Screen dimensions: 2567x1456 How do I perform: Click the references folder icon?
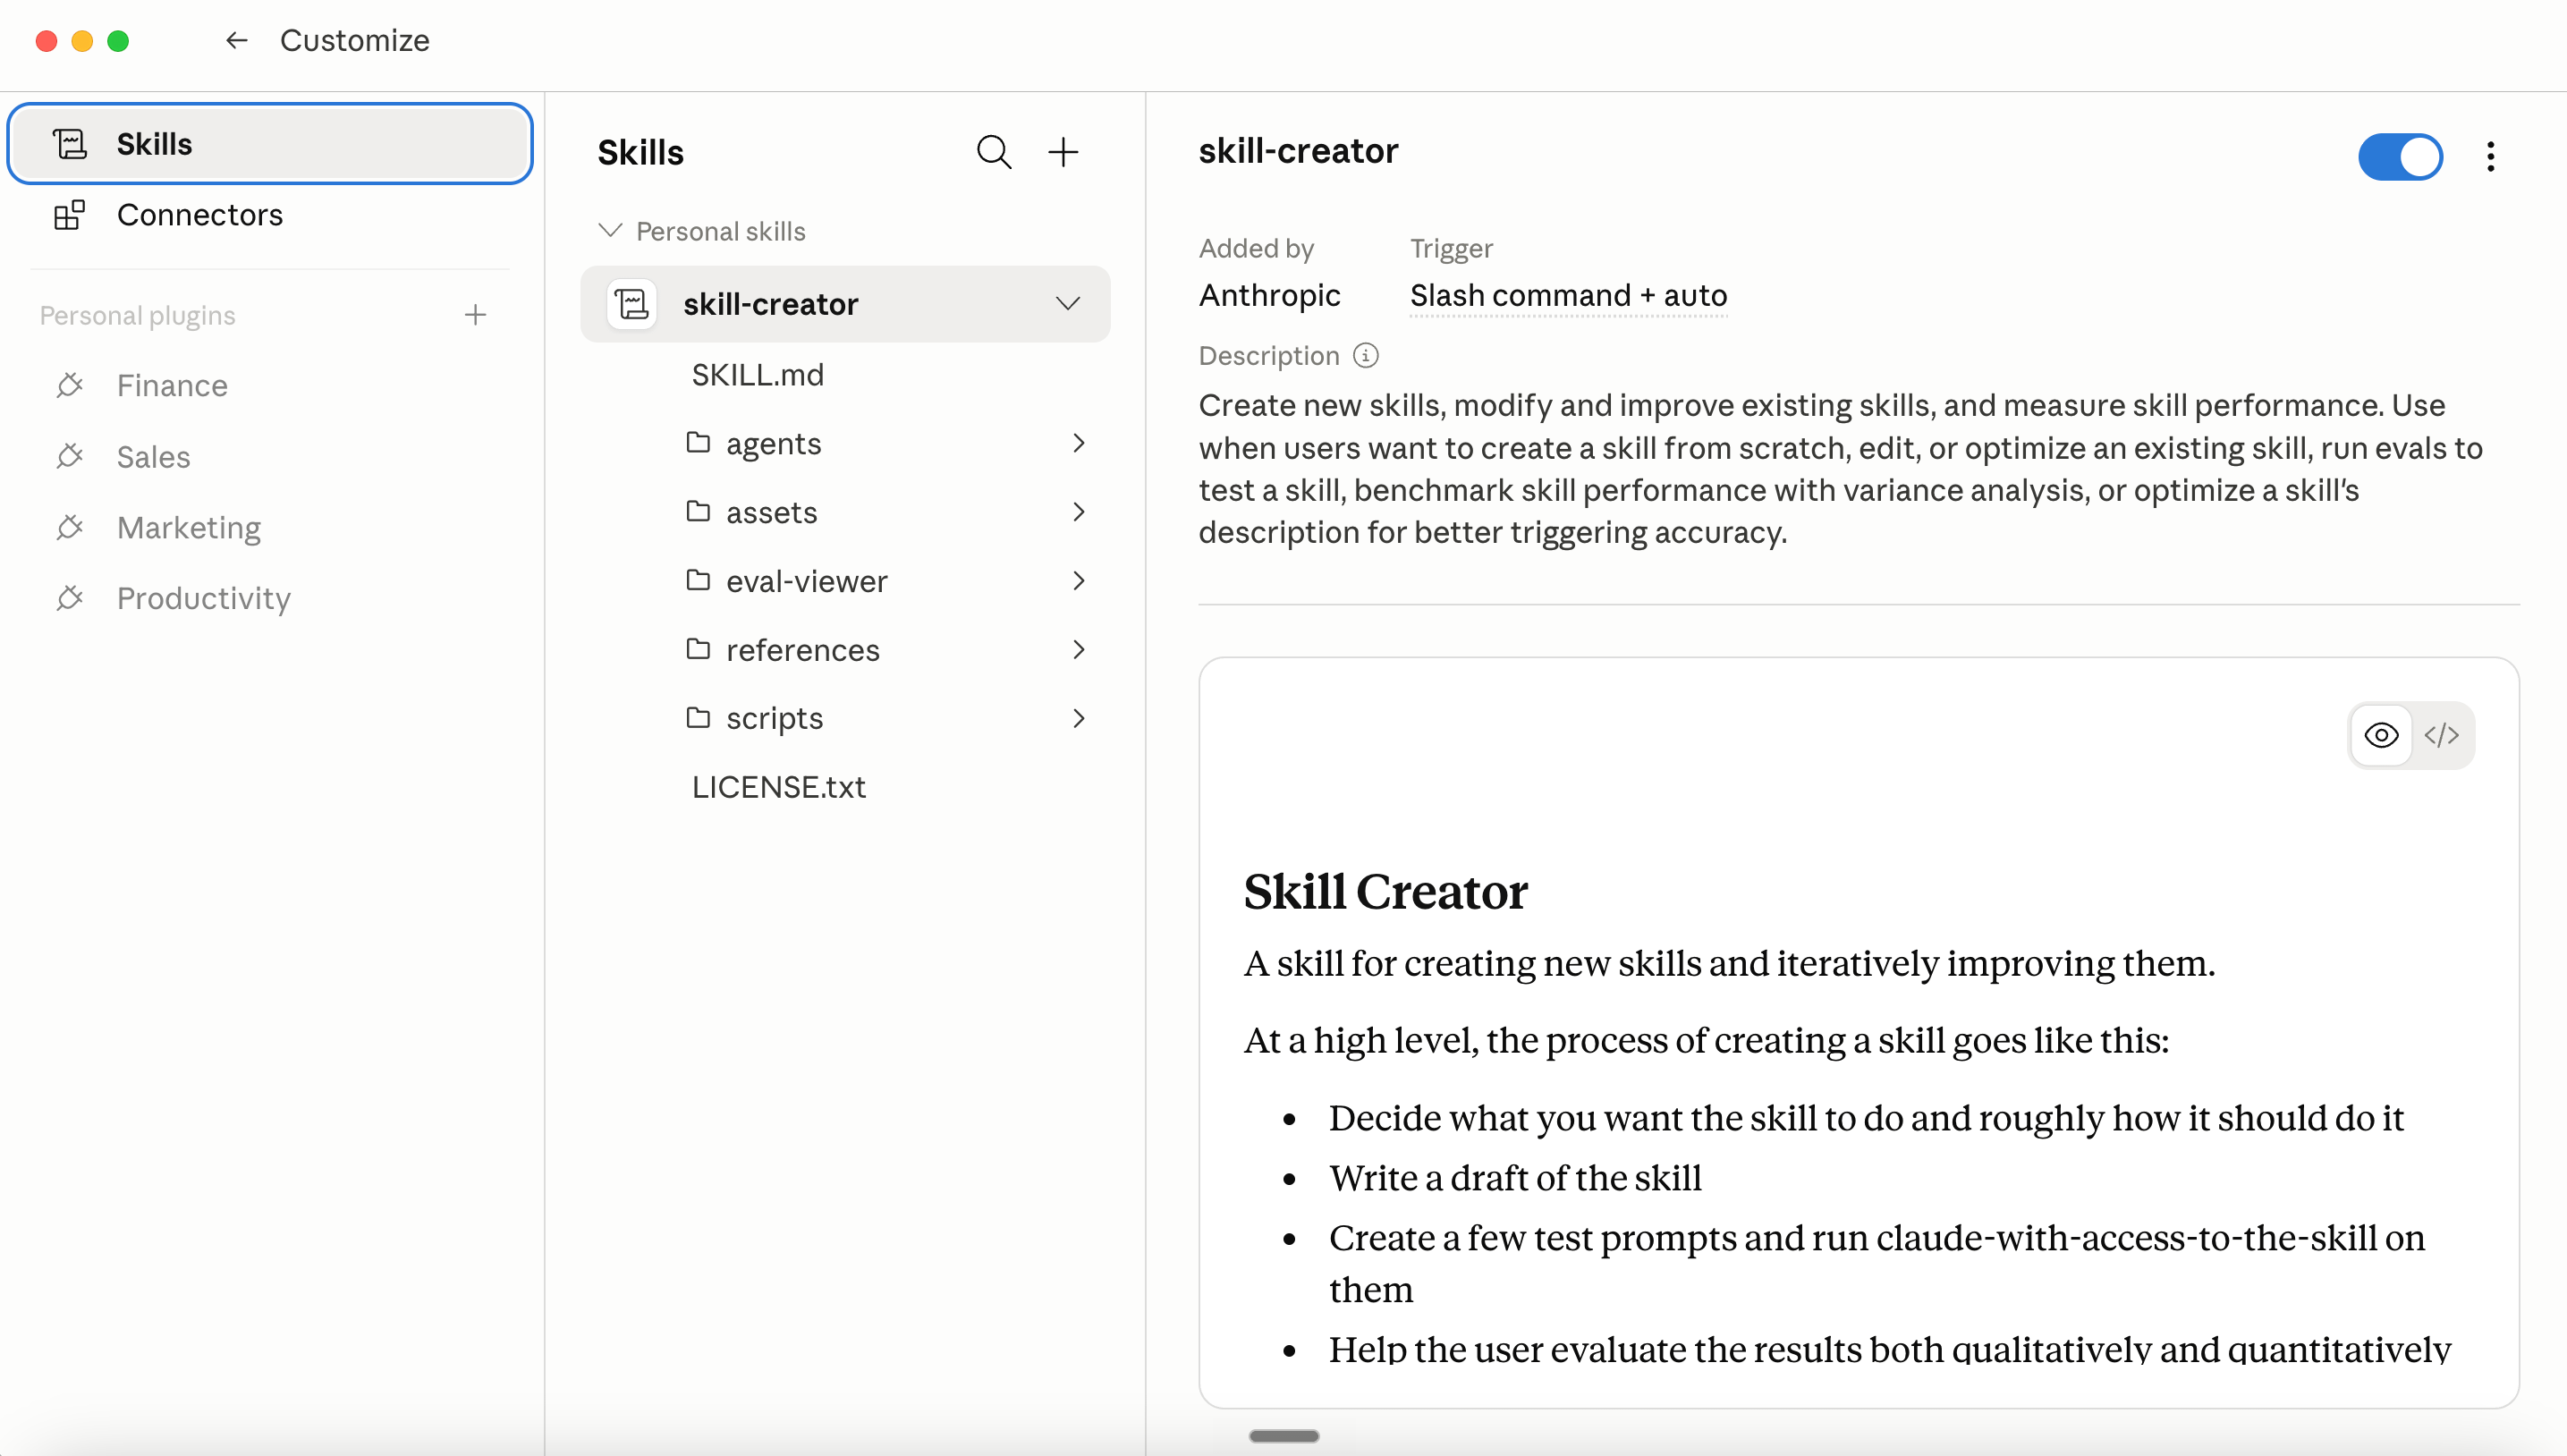pos(698,649)
